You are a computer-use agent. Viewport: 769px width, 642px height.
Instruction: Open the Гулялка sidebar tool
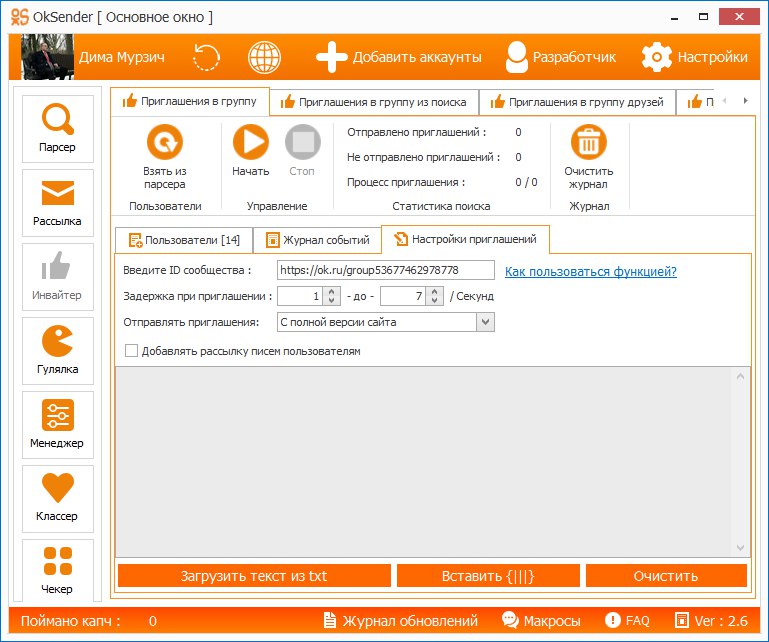57,350
